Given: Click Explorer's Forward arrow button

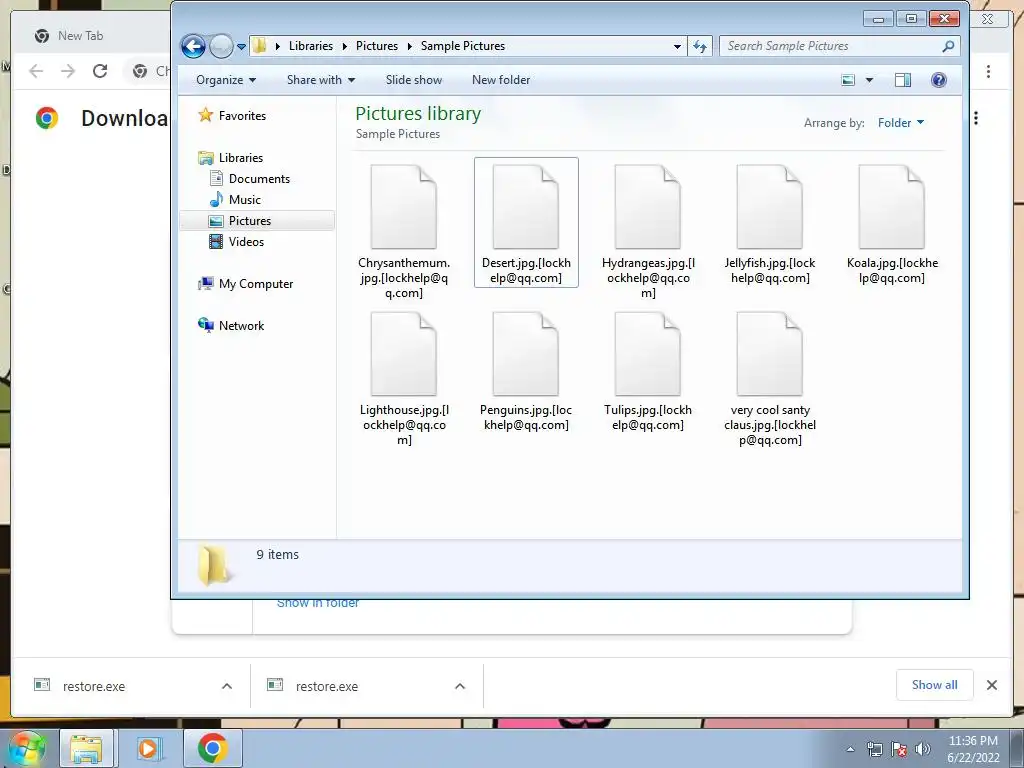Looking at the screenshot, I should pos(221,46).
